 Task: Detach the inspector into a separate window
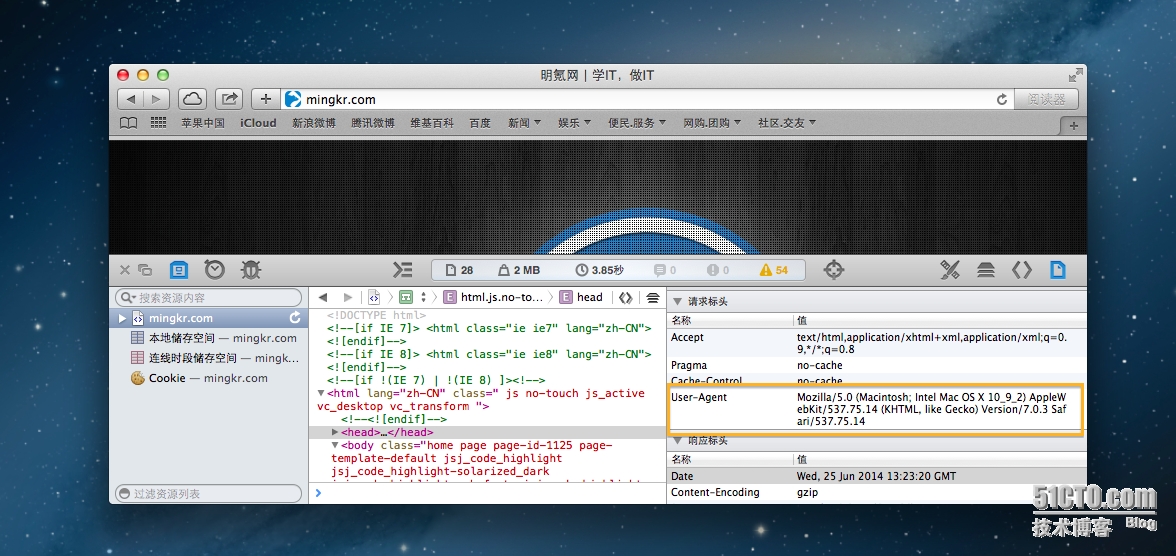point(145,270)
